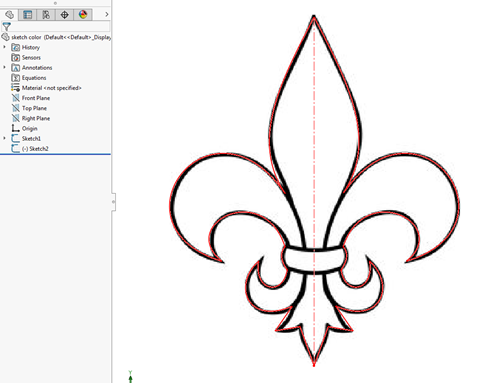This screenshot has width=483, height=383.
Task: Open the ConfigurationManager tab
Action: [x=46, y=15]
